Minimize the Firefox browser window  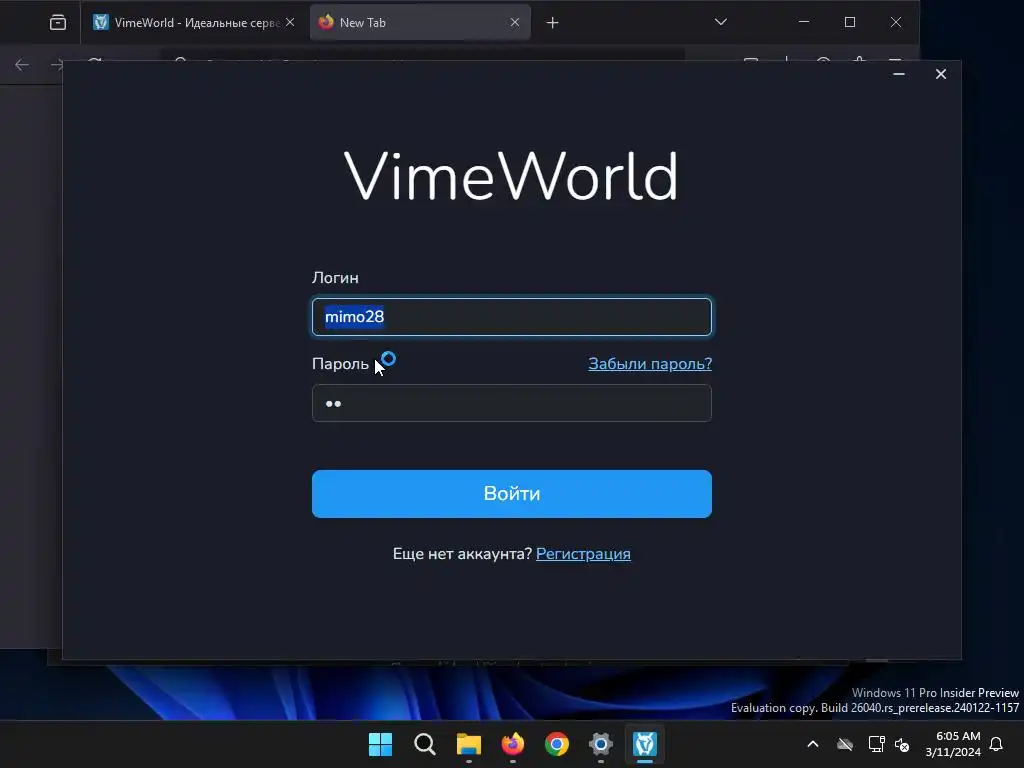804,22
